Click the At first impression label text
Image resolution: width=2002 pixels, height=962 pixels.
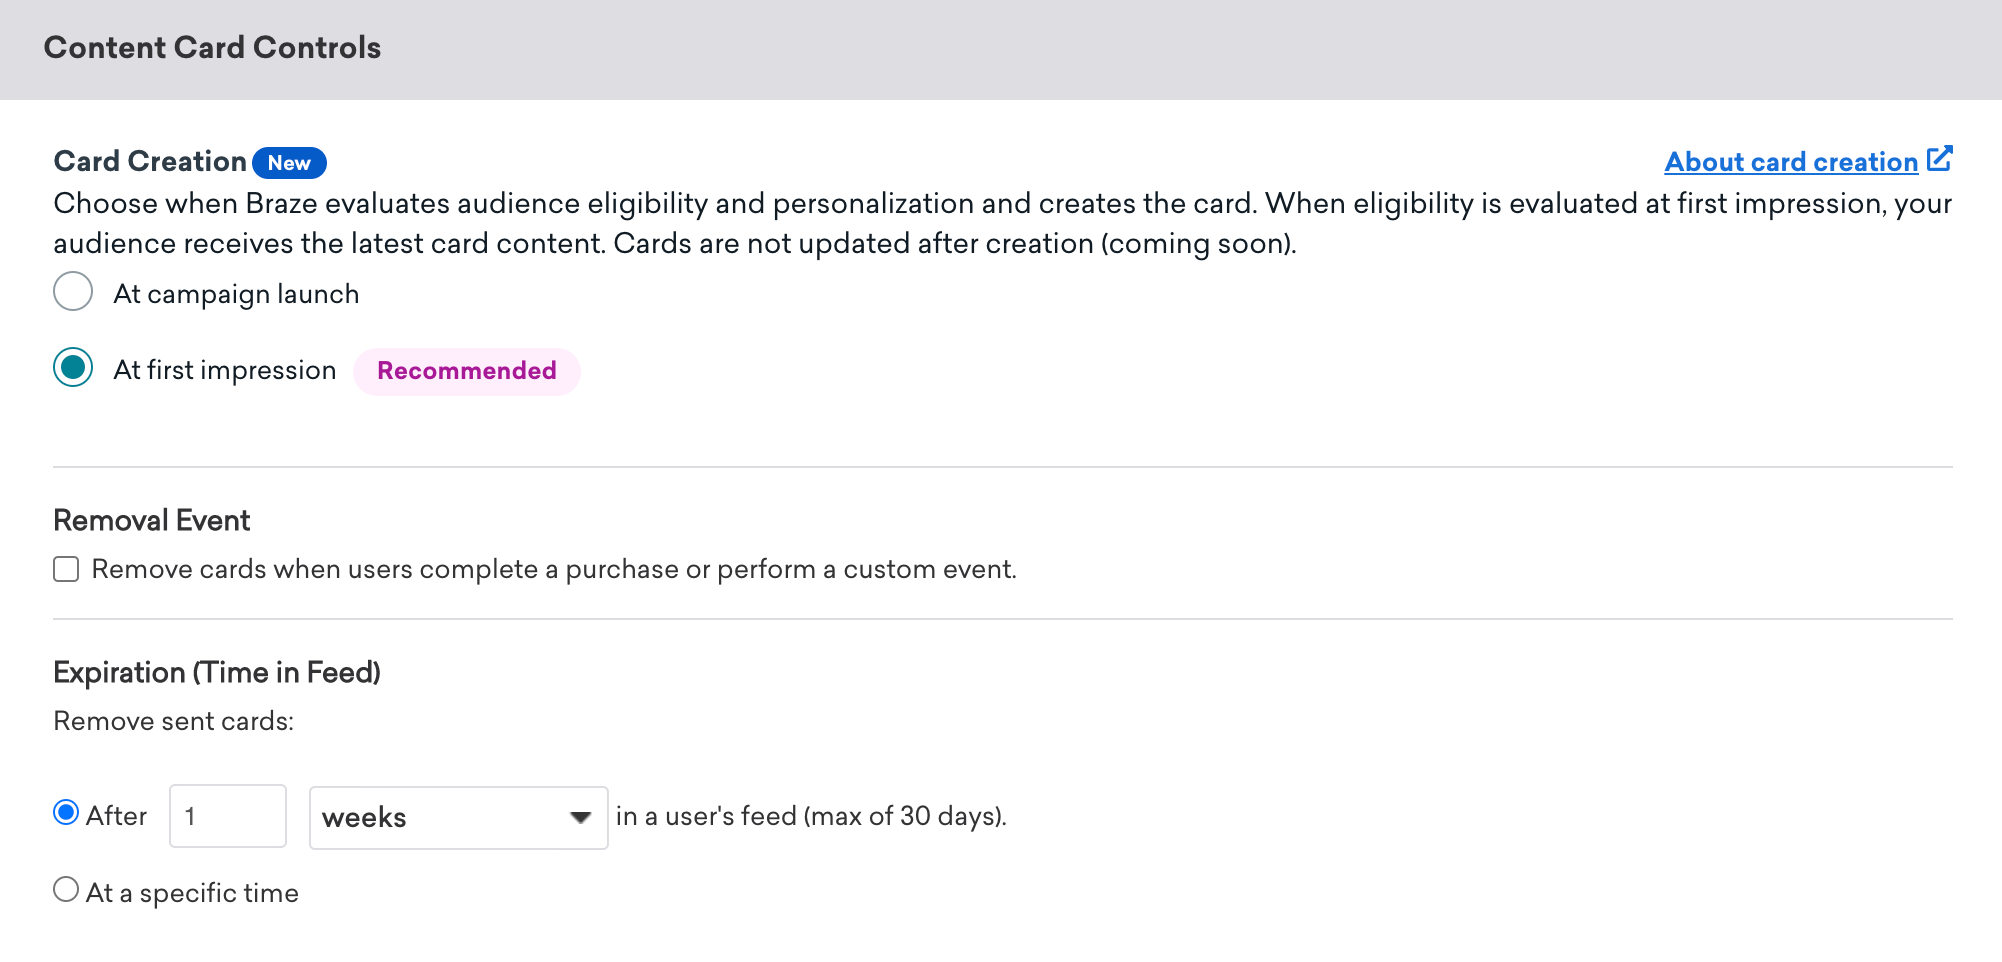(x=225, y=370)
